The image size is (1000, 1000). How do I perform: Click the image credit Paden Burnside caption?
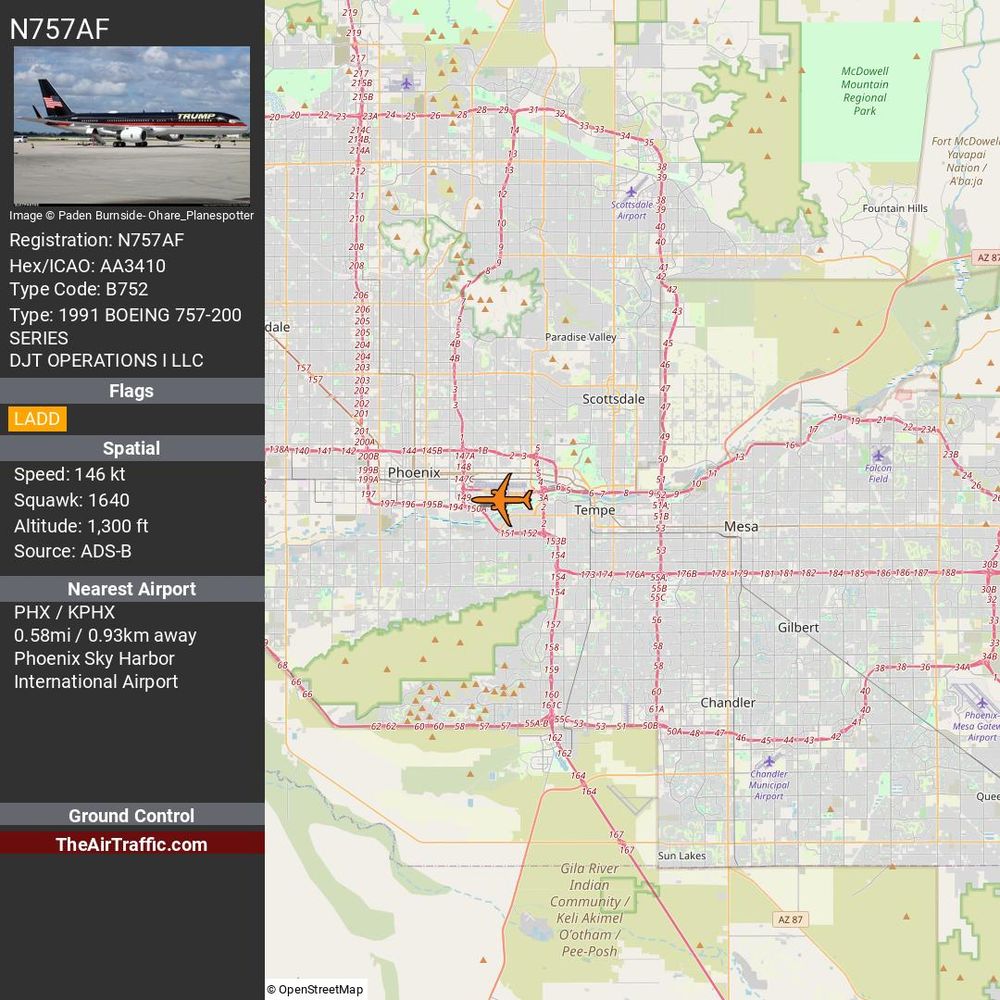[131, 216]
